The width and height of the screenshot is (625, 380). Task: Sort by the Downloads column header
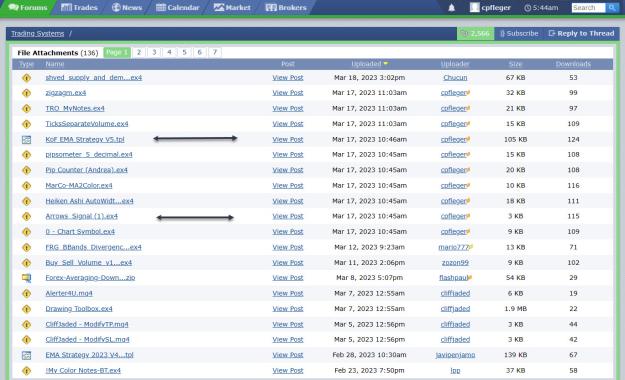tap(573, 64)
